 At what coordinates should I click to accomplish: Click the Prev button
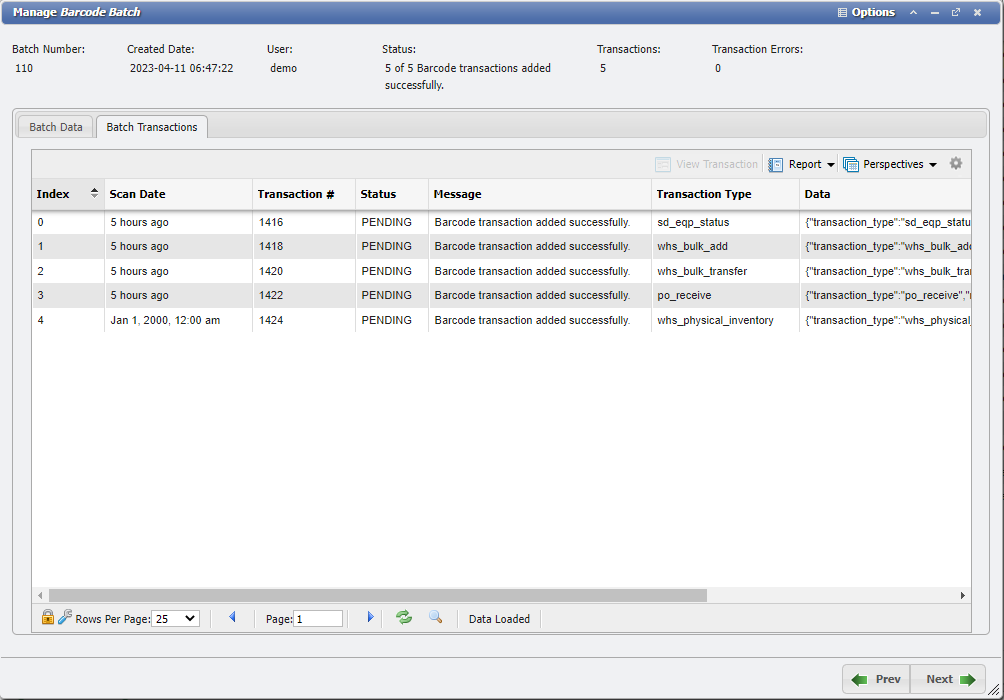[x=876, y=679]
